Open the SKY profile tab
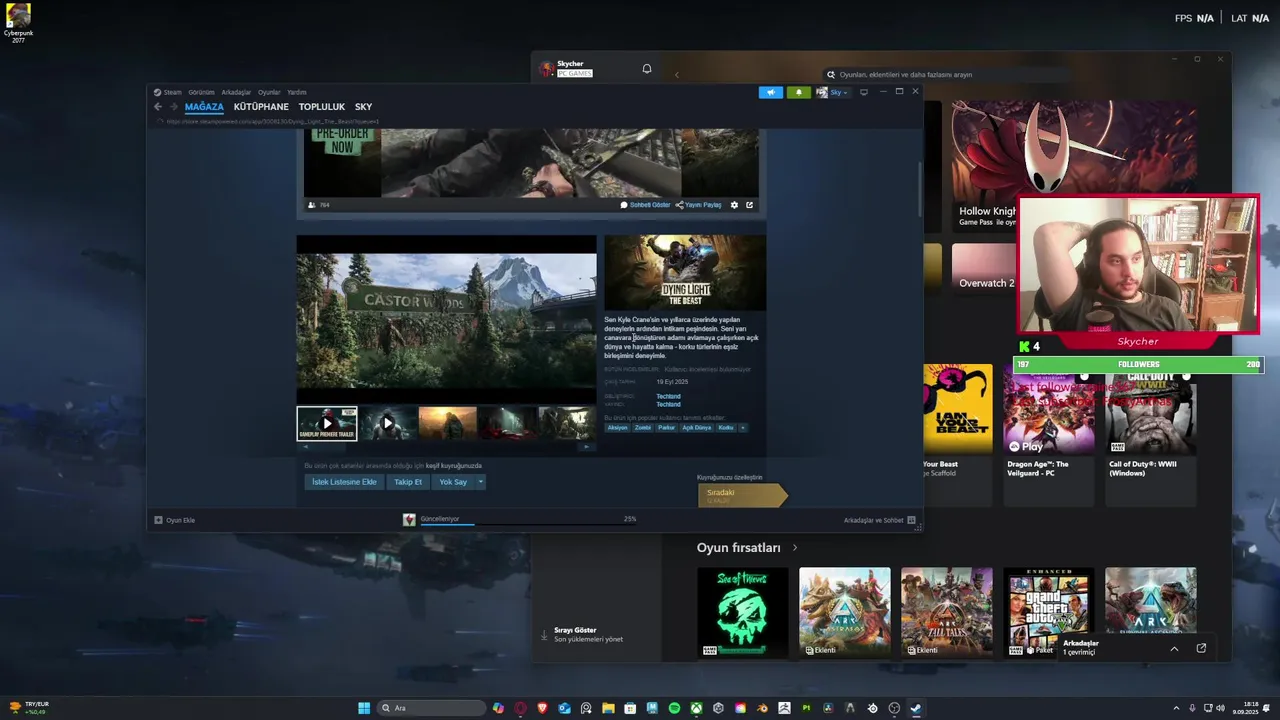This screenshot has height=720, width=1280. pyautogui.click(x=363, y=107)
